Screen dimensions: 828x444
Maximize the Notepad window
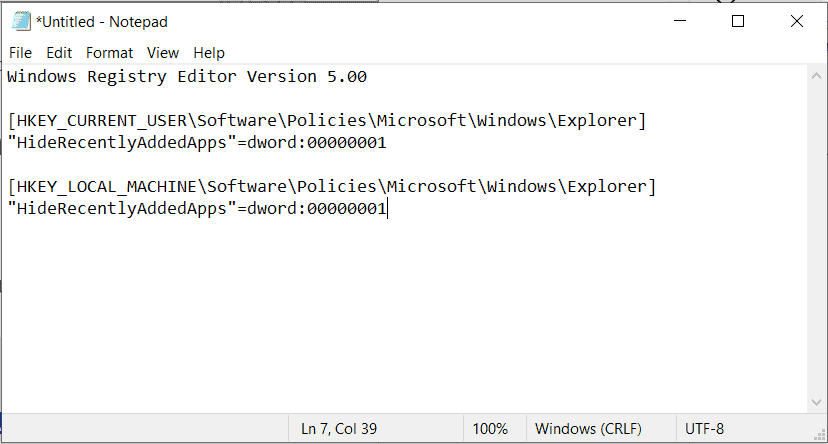pos(738,21)
